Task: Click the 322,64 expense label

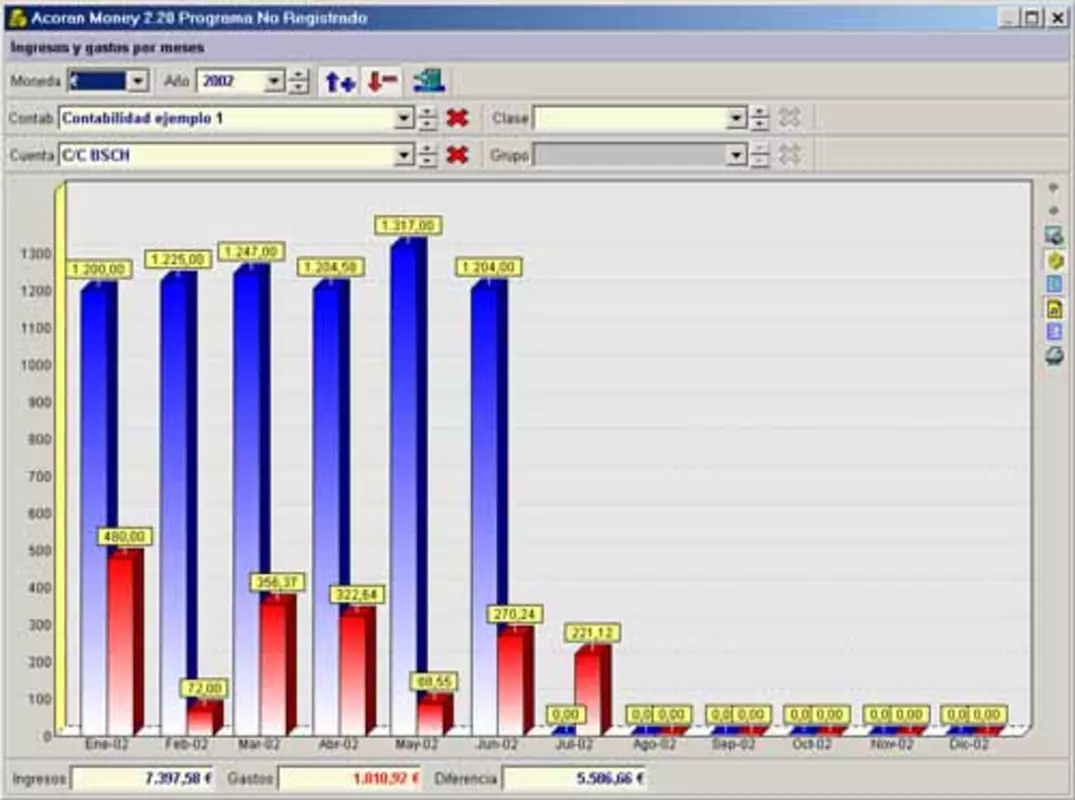Action: 357,594
